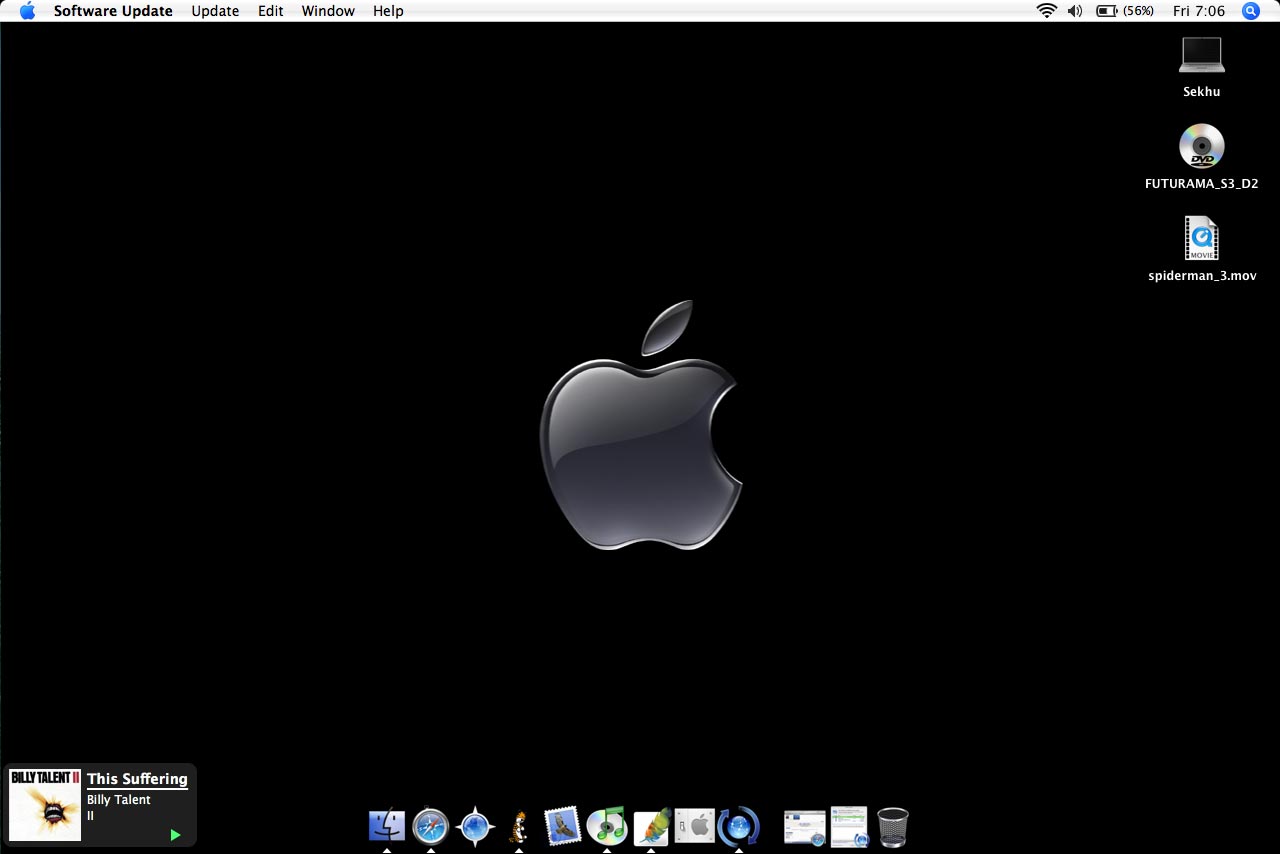Open the Window menu

(x=328, y=11)
